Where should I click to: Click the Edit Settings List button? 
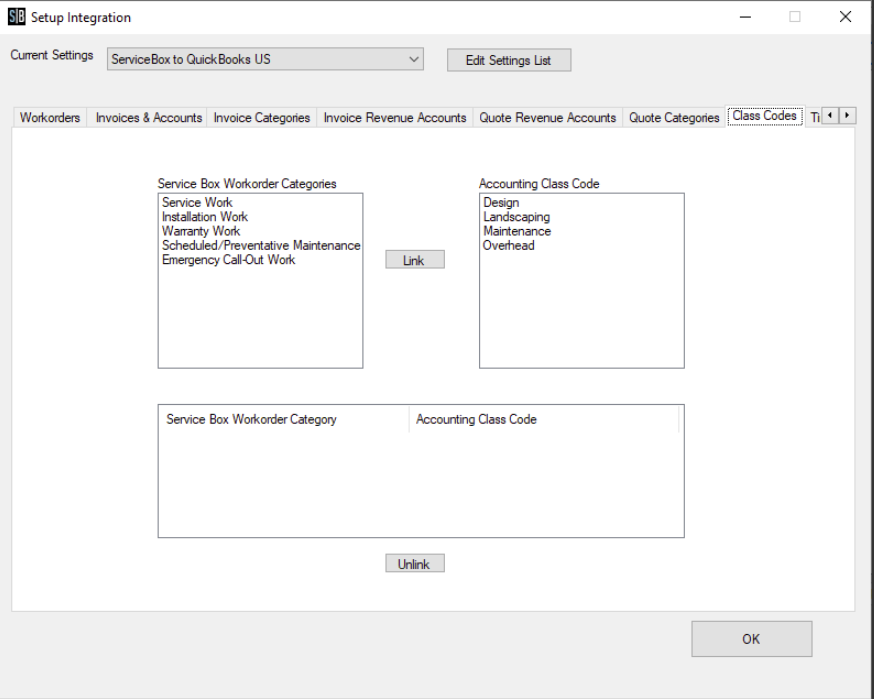click(509, 60)
